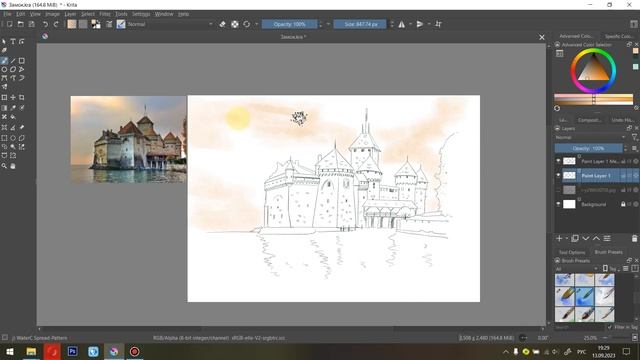This screenshot has height=360, width=640.
Task: Hide the Paint Layer 1 layer
Action: (x=558, y=176)
